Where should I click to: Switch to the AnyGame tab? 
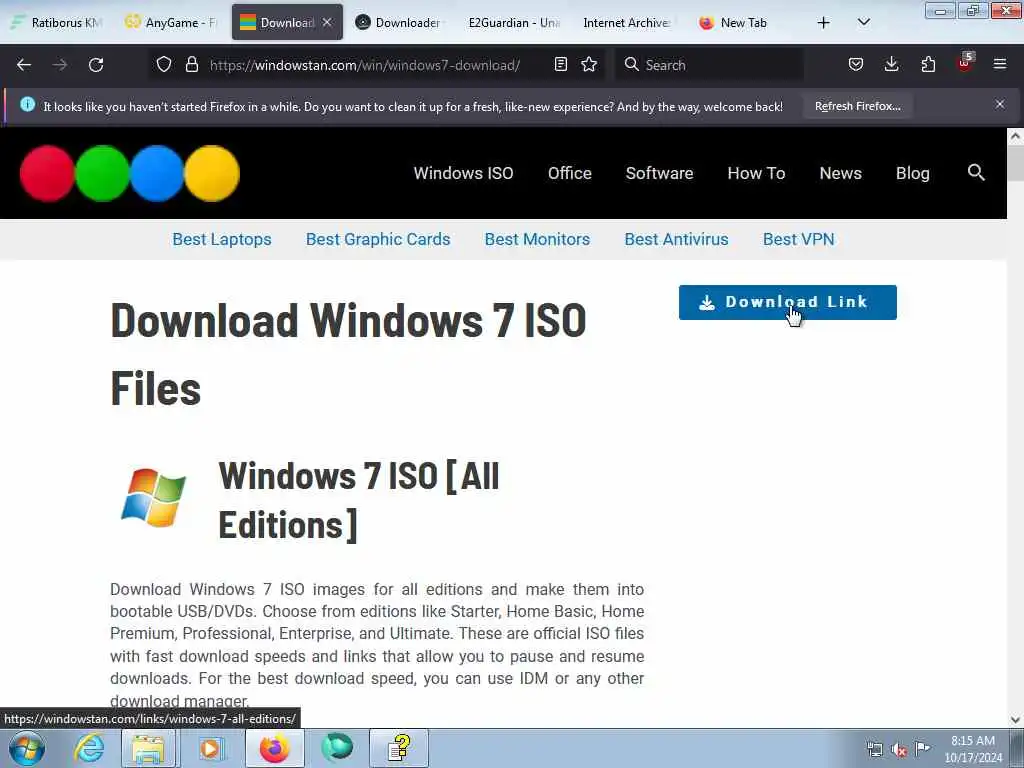click(x=172, y=23)
